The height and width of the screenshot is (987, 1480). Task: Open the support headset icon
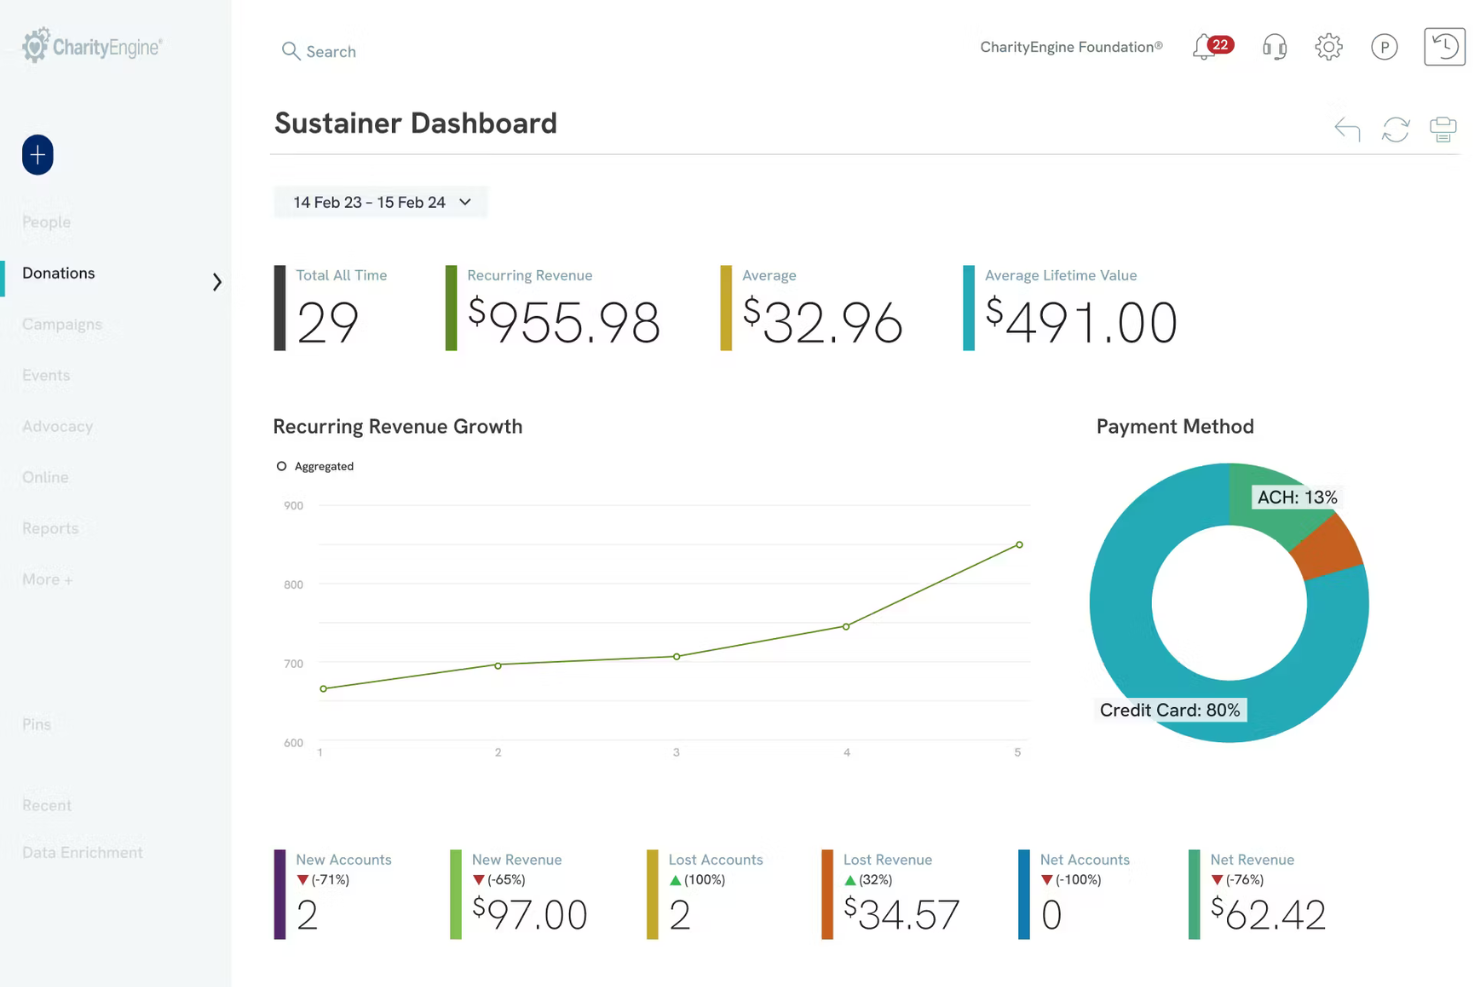(1274, 47)
